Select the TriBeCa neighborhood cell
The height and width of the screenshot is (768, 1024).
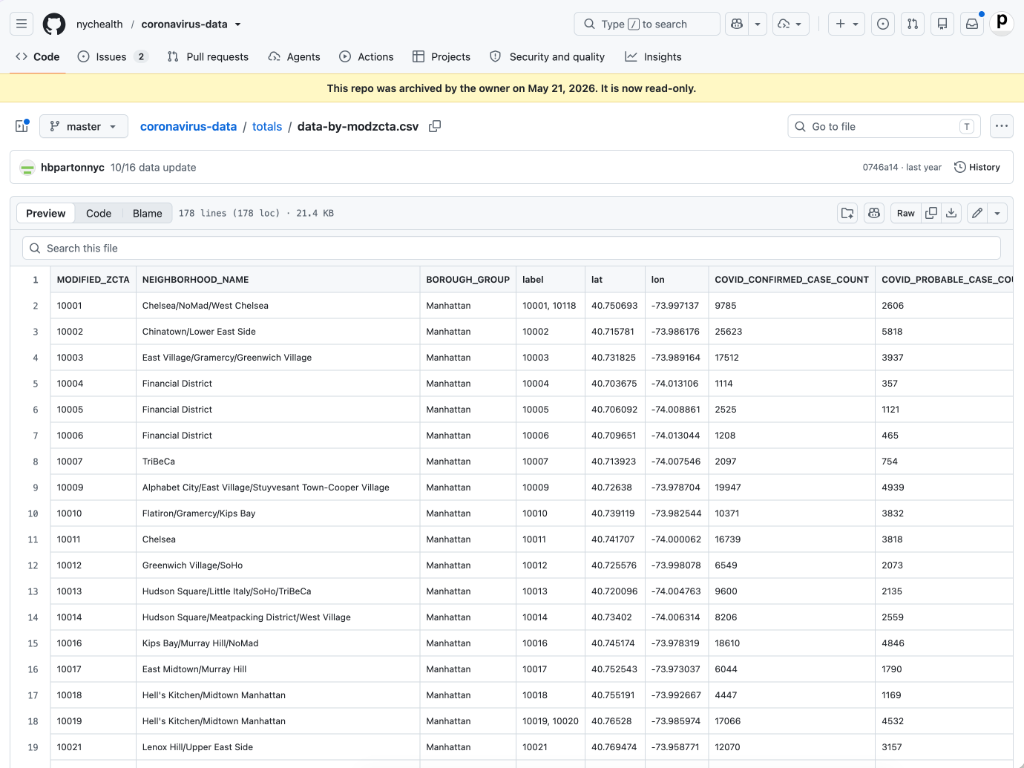(278, 462)
